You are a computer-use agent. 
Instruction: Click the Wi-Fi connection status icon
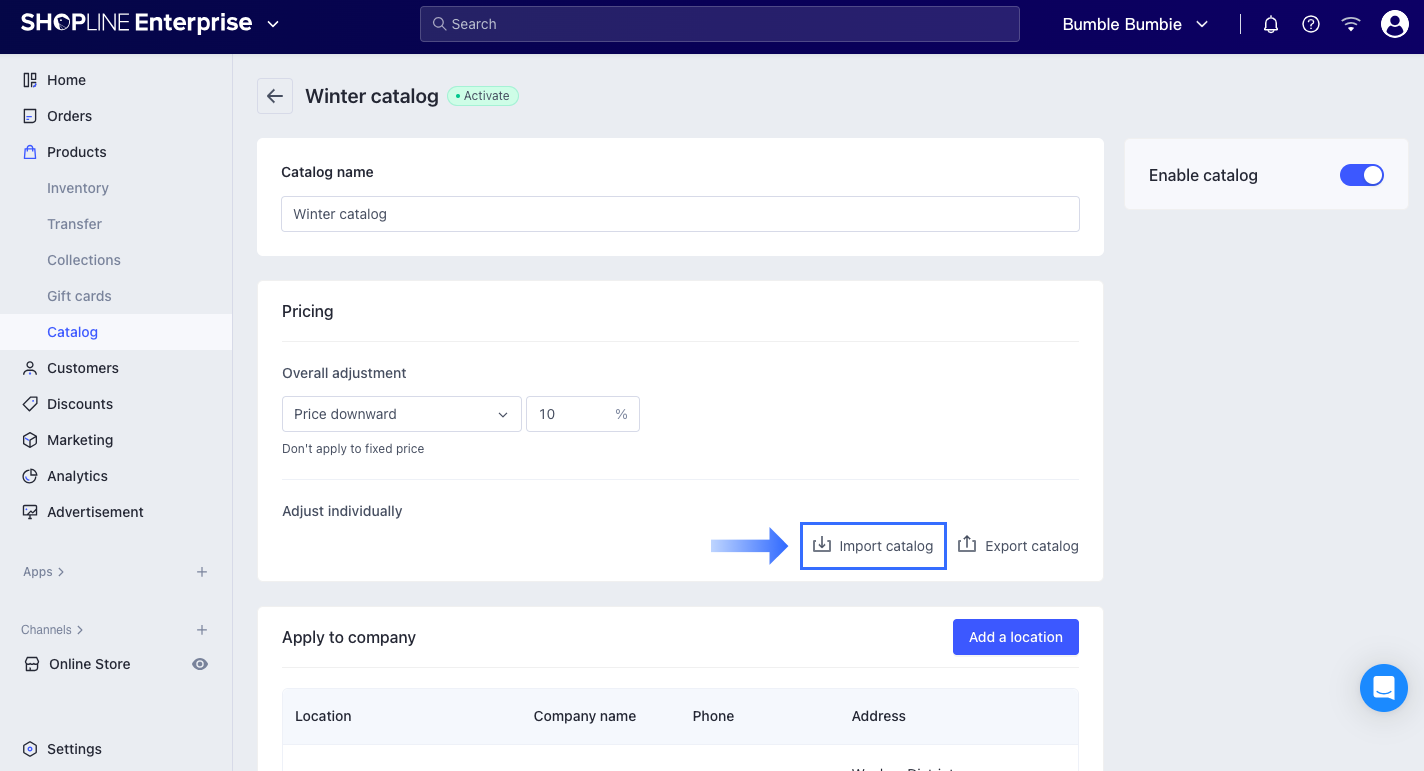(1351, 24)
